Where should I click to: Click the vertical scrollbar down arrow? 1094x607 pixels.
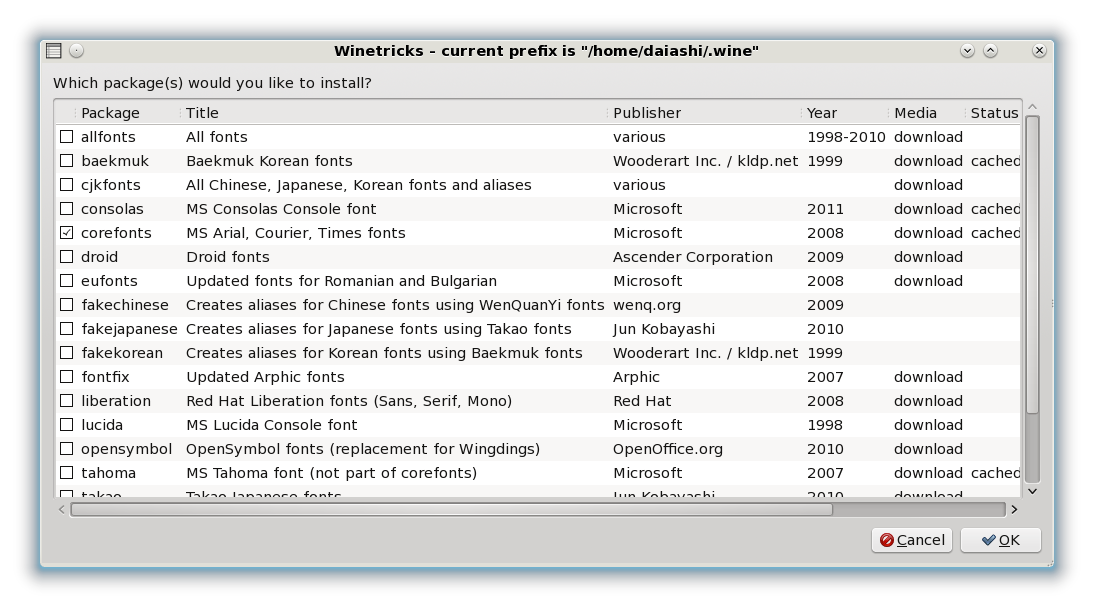pos(1033,491)
